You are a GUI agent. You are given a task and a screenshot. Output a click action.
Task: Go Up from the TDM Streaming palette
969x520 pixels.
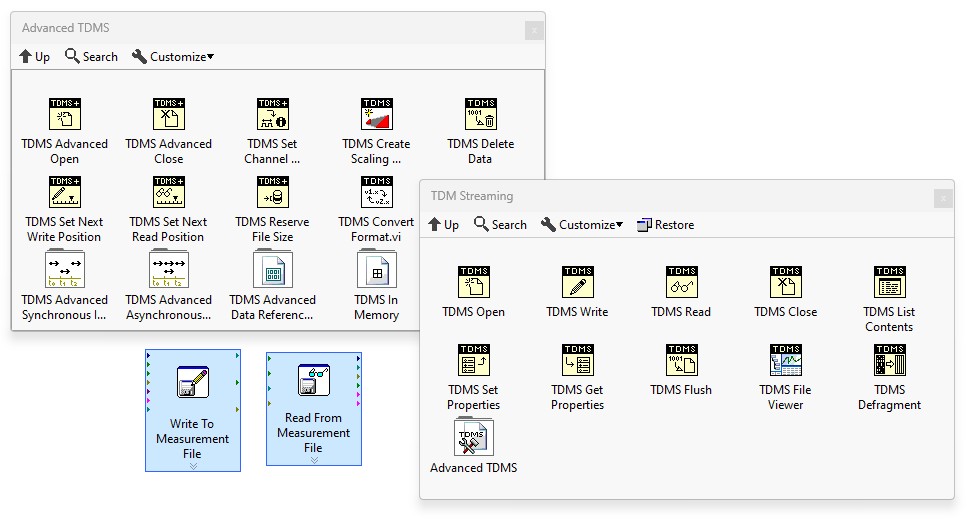click(444, 225)
